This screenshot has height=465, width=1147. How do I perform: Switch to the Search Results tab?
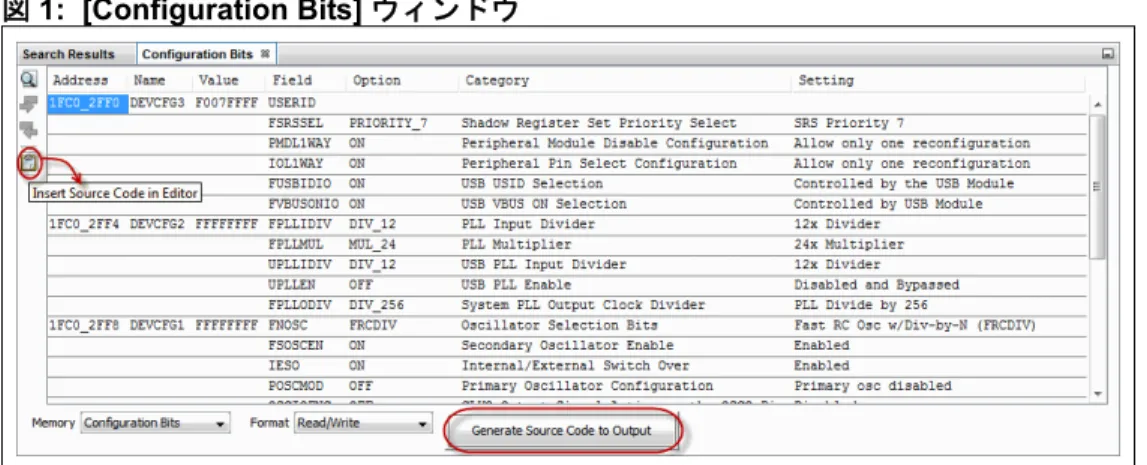(x=69, y=54)
